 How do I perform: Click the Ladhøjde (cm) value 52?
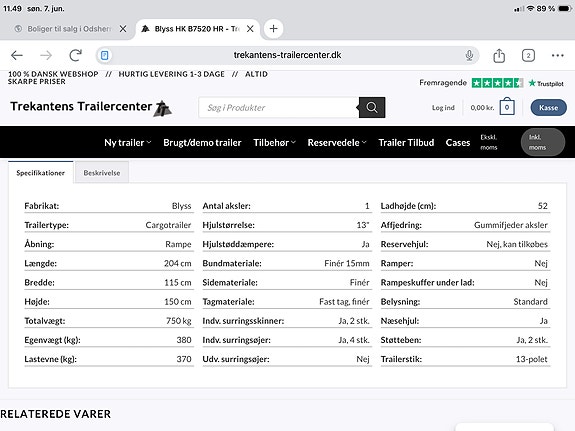[x=543, y=206]
